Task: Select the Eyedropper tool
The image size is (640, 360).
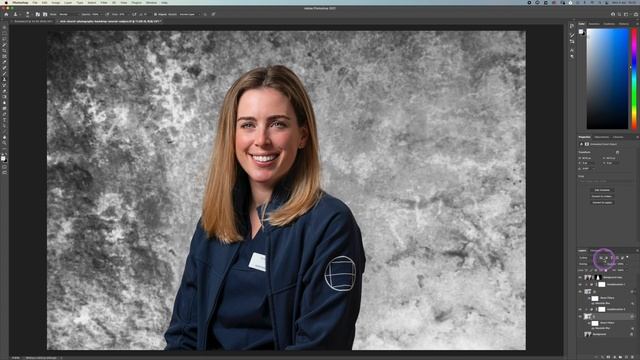Action: click(x=4, y=62)
